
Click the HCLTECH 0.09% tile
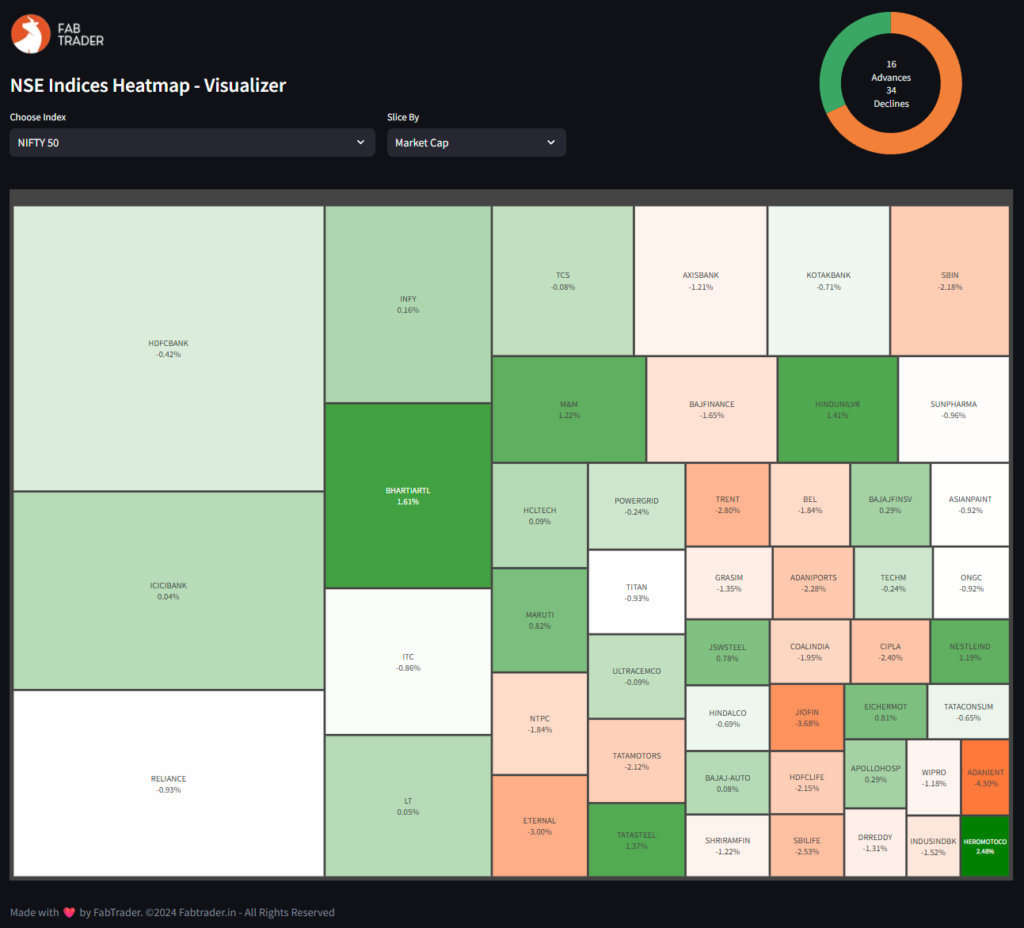click(x=540, y=515)
